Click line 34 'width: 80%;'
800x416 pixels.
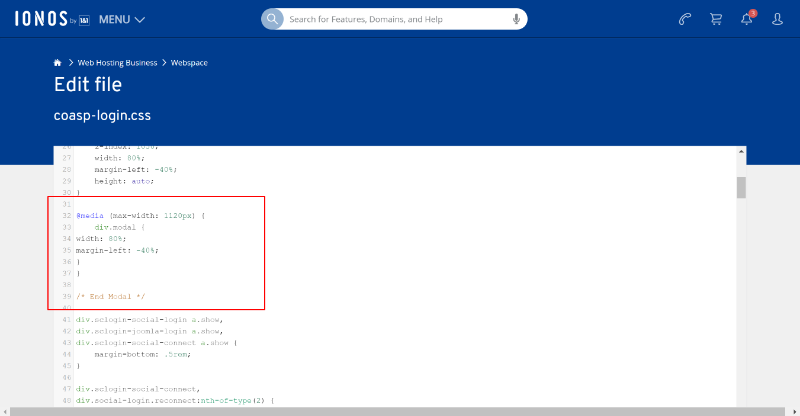[x=101, y=238]
